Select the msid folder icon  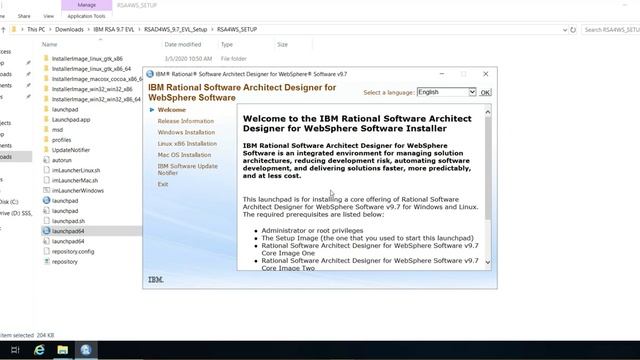point(46,129)
